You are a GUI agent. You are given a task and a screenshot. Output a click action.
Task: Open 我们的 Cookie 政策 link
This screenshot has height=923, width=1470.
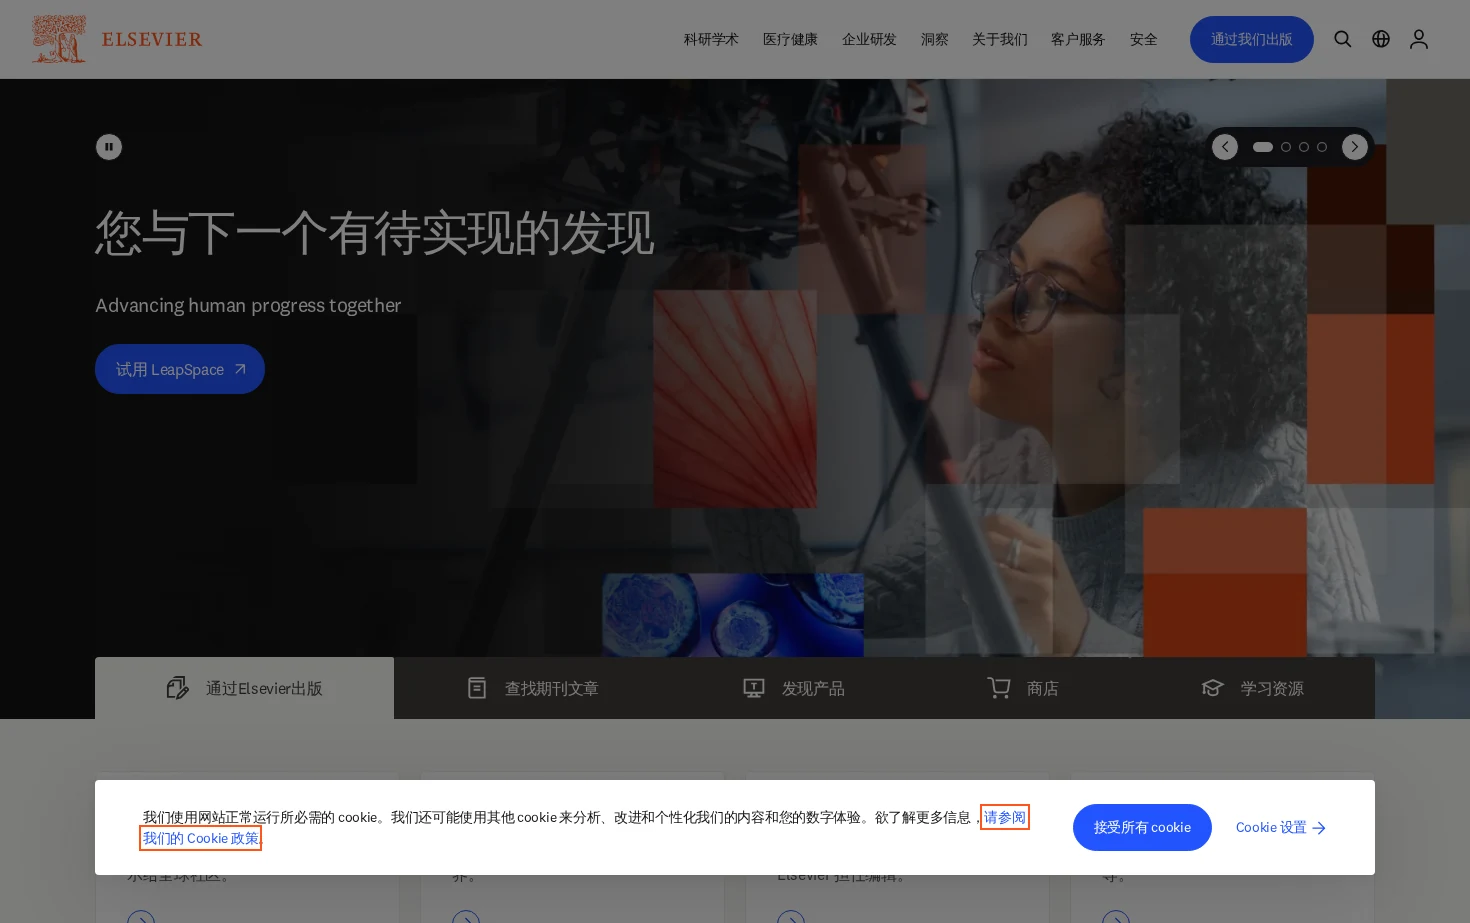[x=201, y=838]
